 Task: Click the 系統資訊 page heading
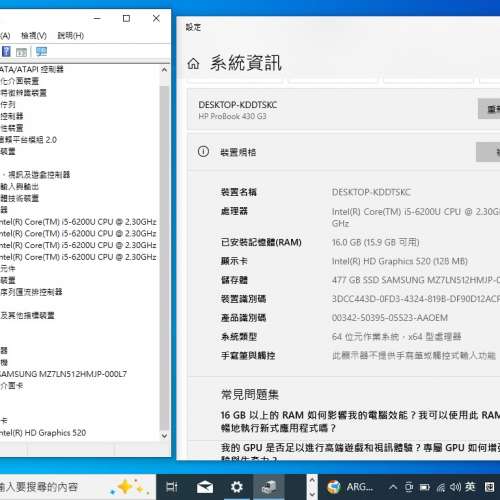(x=246, y=63)
